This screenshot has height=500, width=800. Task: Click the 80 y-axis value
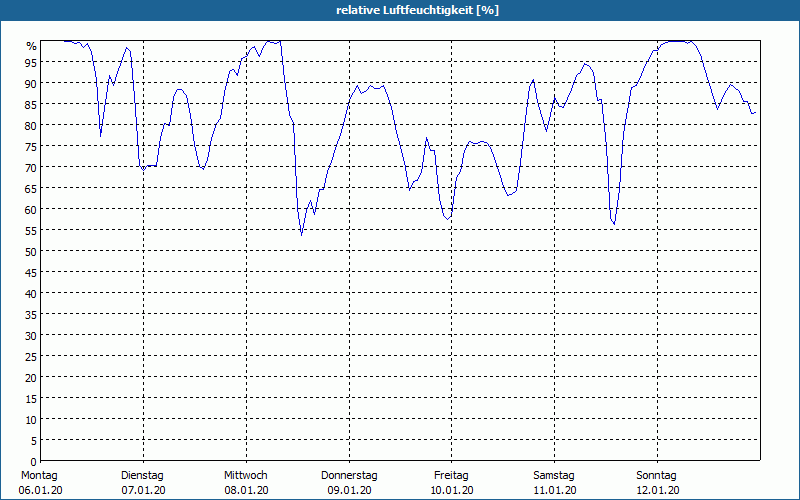click(31, 126)
